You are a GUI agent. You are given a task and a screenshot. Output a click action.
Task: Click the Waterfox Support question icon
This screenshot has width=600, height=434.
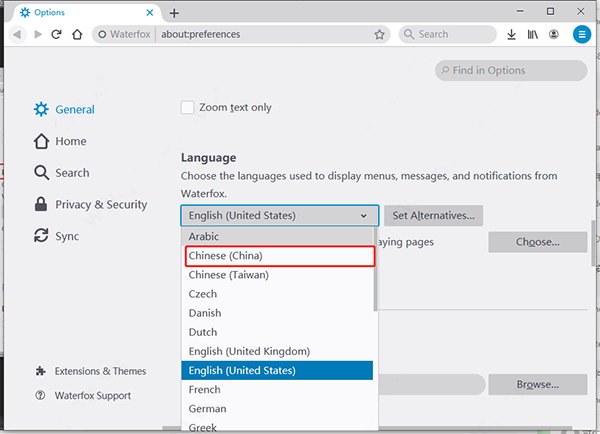point(40,395)
